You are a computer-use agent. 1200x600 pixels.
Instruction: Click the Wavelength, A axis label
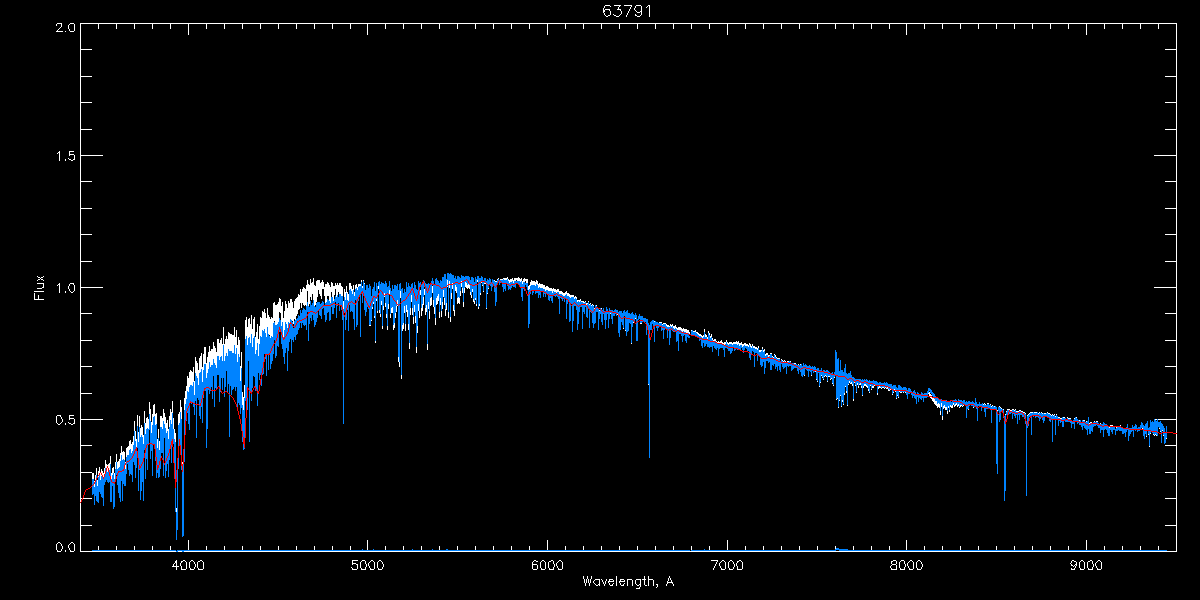point(628,581)
